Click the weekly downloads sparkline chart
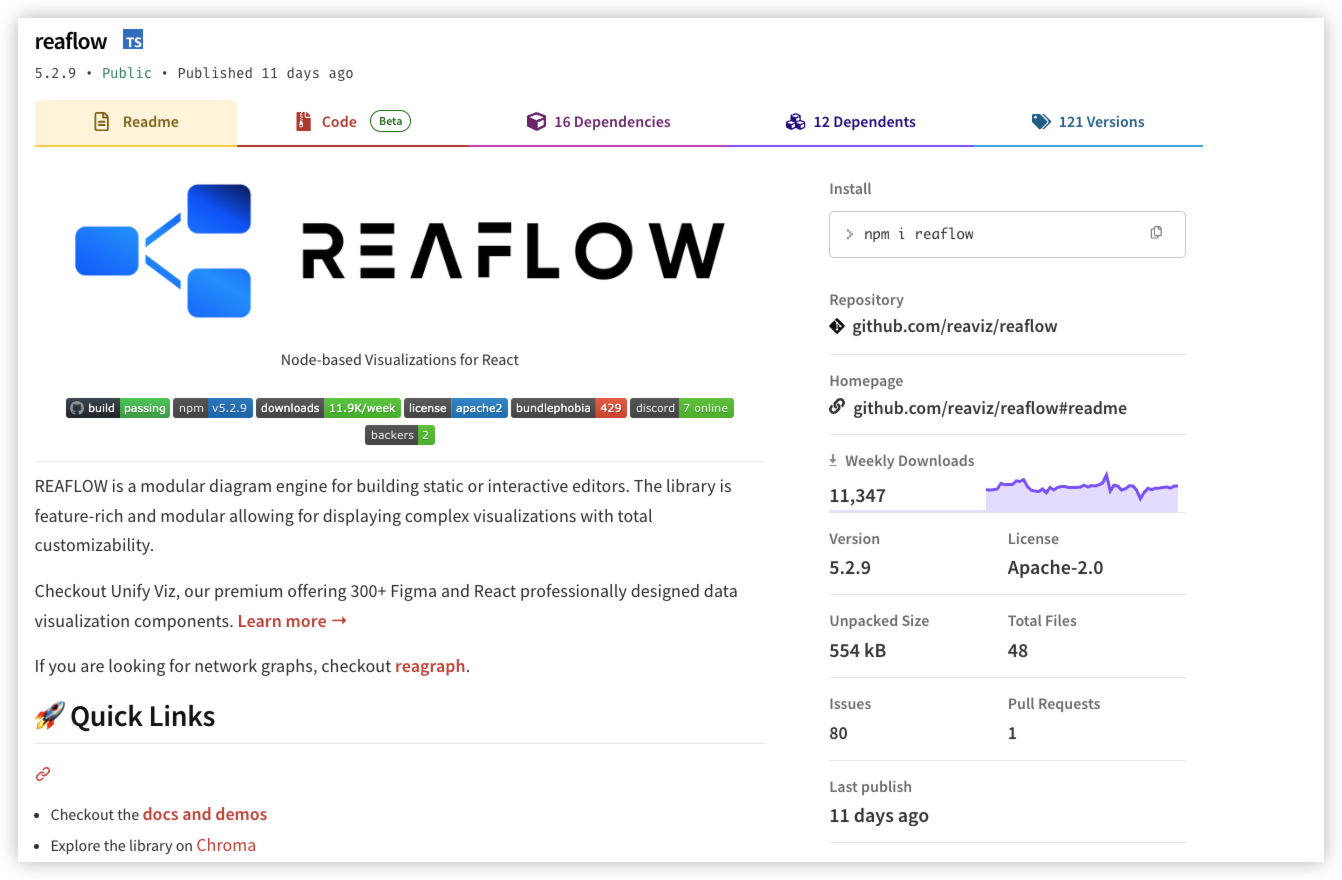This screenshot has height=880, width=1342. [1082, 492]
